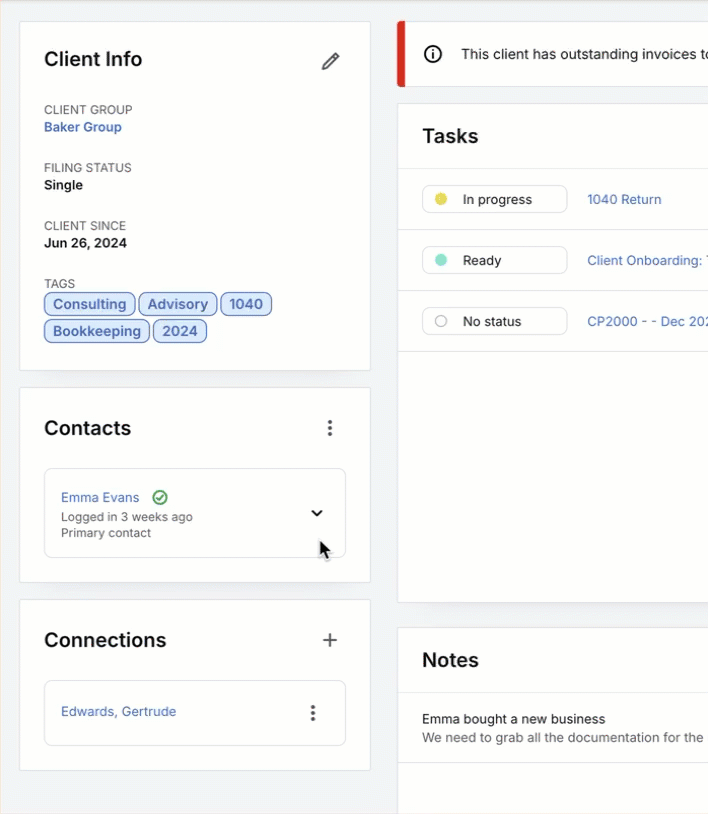The image size is (708, 814).
Task: Click the green verified checkmark beside Emma Evans
Action: [160, 497]
